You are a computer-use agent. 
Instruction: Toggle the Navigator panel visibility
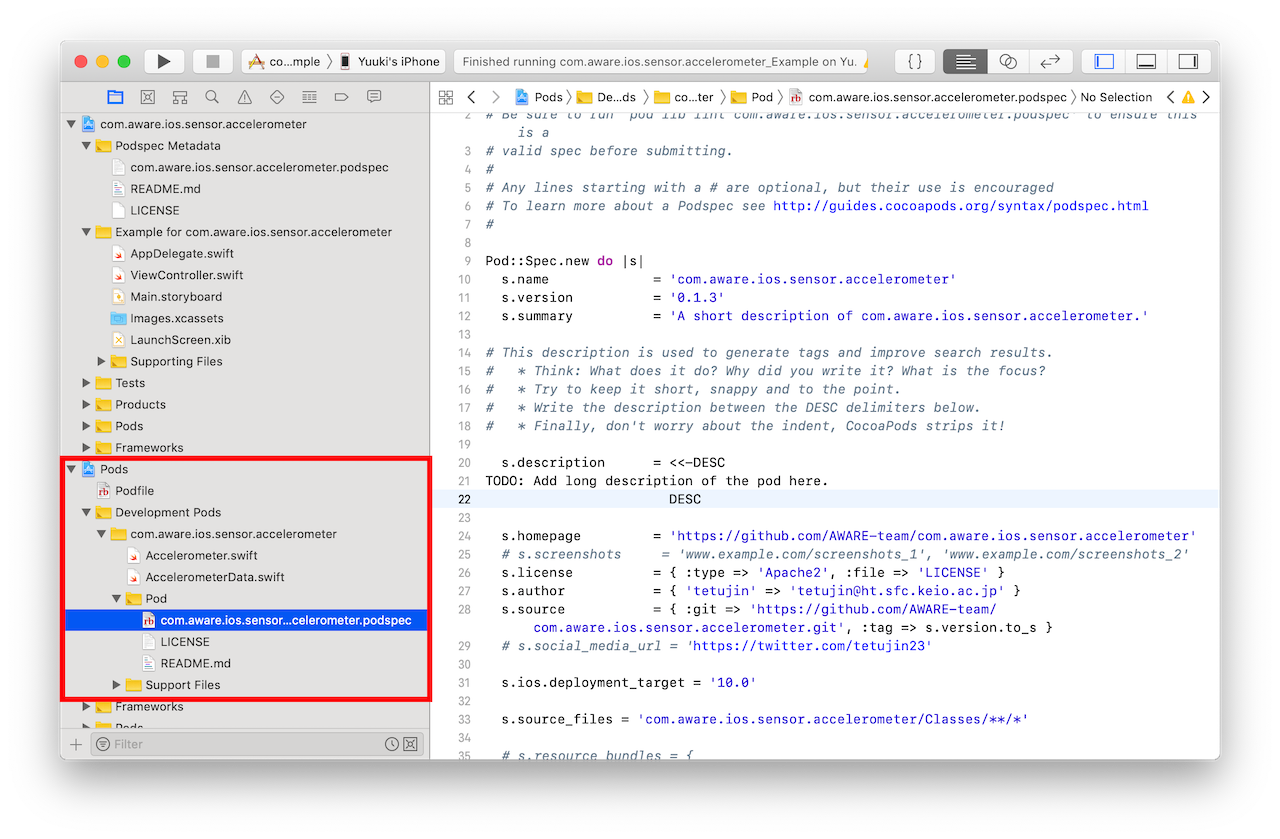(x=1104, y=62)
